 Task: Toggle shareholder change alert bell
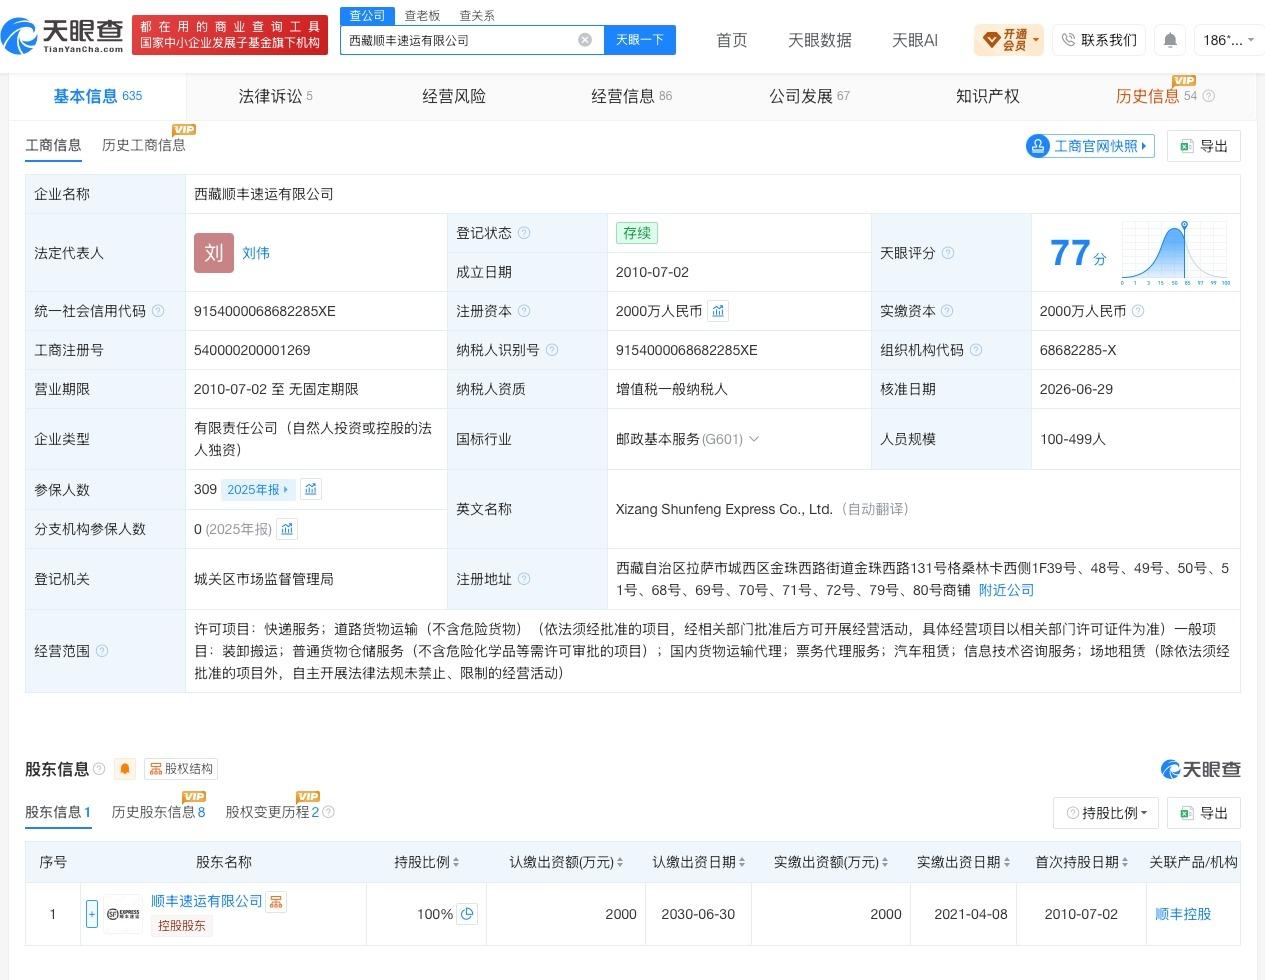(125, 769)
